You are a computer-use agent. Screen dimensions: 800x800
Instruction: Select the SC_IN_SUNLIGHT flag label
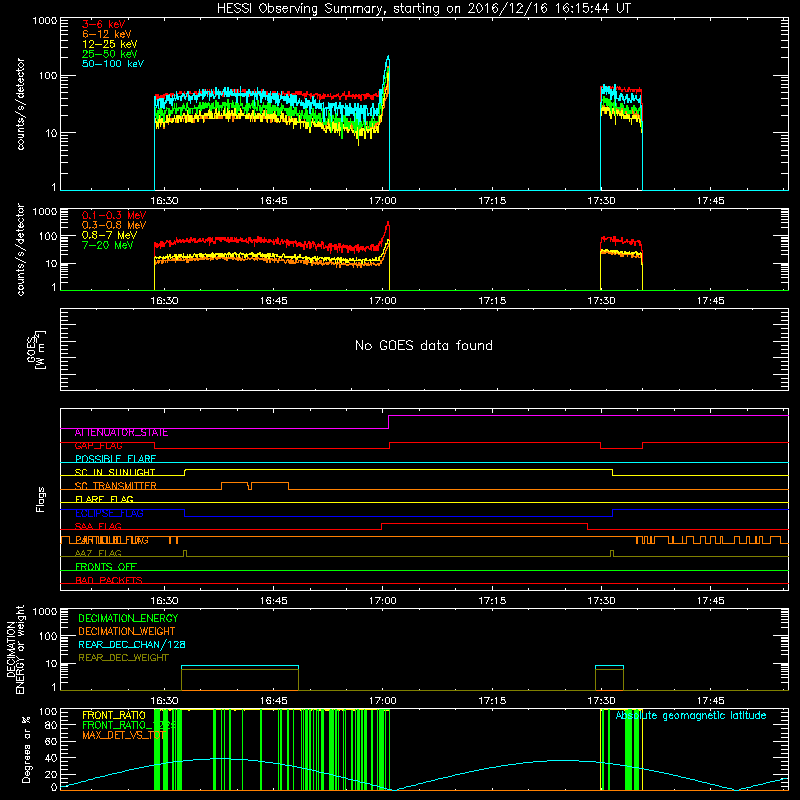tap(115, 472)
